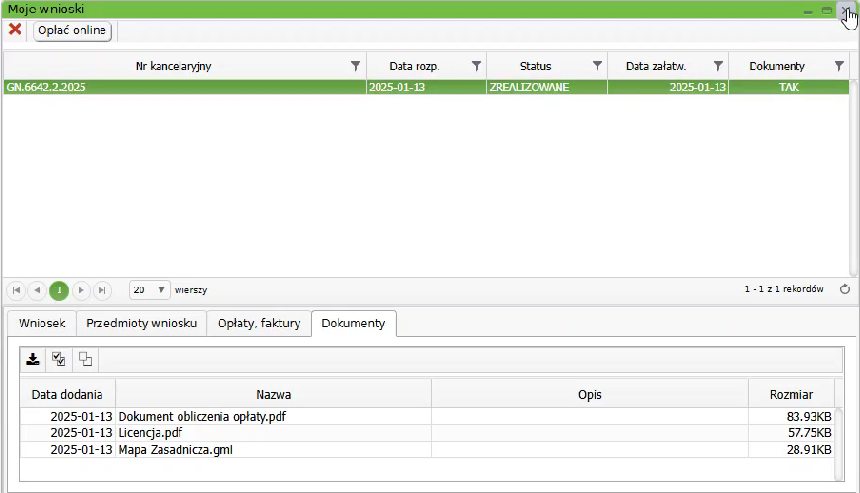Open filter for Nr kancelaryjny column
This screenshot has width=860, height=493.
tap(355, 66)
